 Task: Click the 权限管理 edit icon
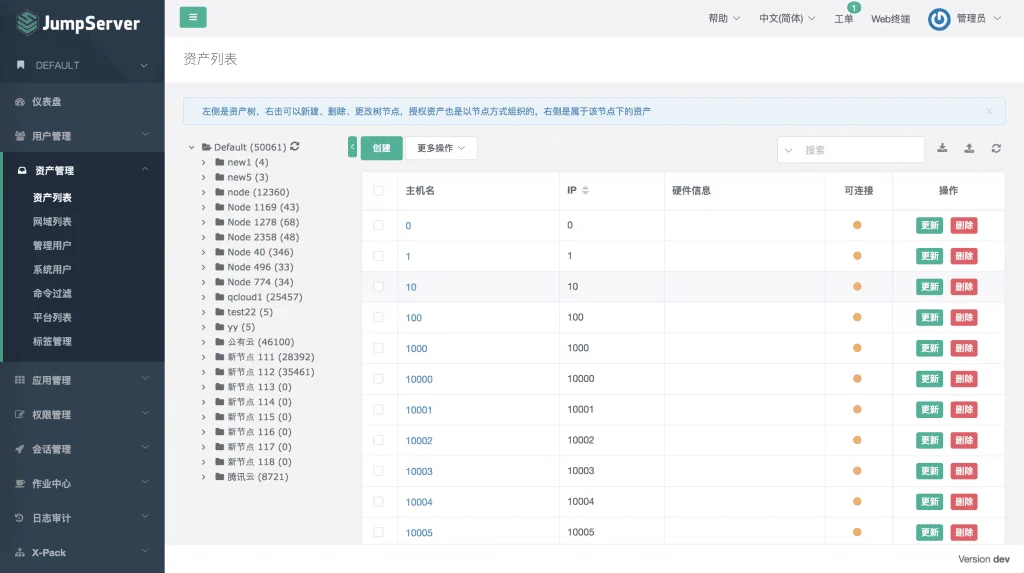coord(20,414)
